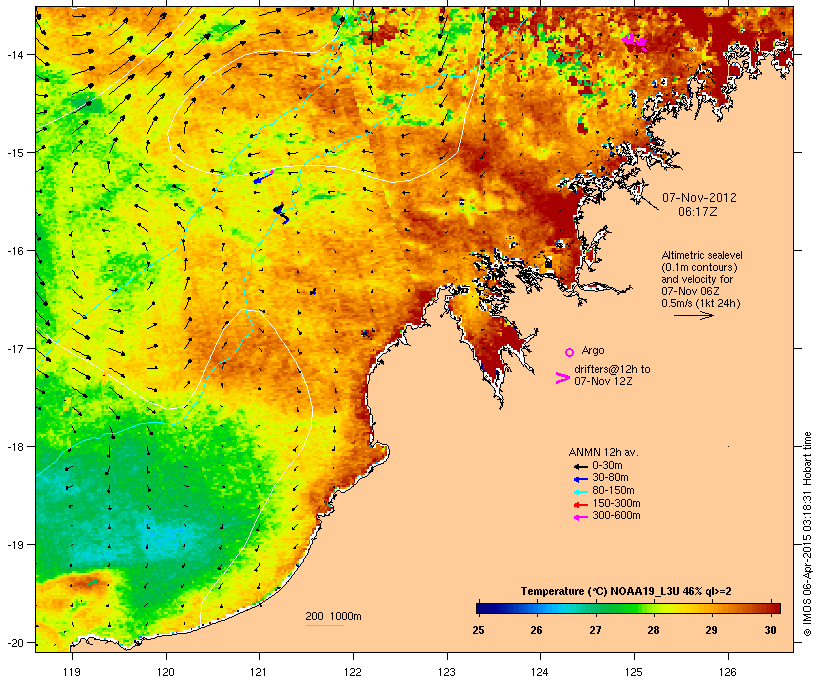Click the 0.5m/s velocity scale arrow
This screenshot has width=820, height=680.
coord(693,315)
